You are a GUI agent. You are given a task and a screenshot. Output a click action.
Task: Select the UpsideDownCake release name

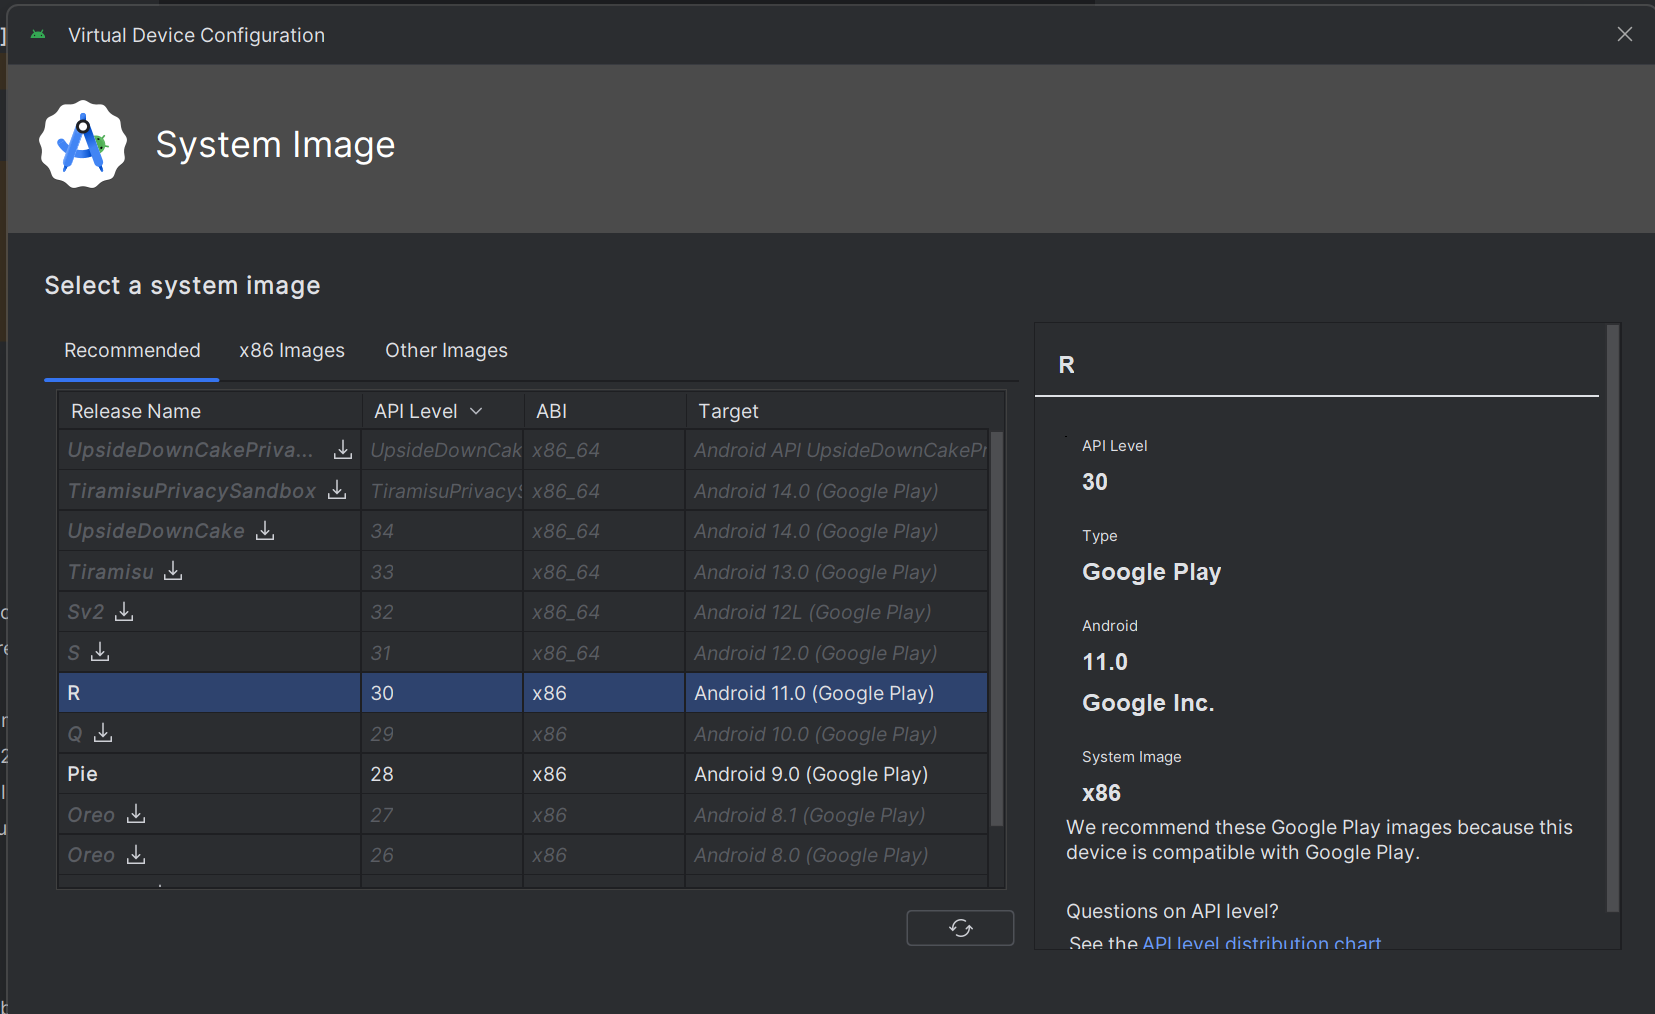[x=156, y=531]
